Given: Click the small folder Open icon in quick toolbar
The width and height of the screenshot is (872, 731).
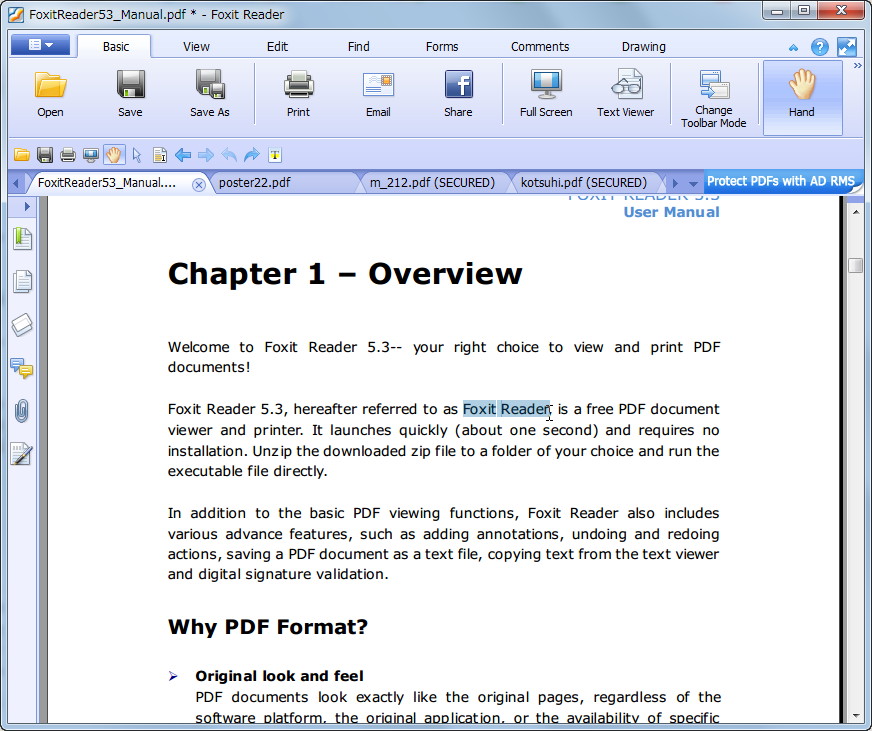Looking at the screenshot, I should point(22,155).
